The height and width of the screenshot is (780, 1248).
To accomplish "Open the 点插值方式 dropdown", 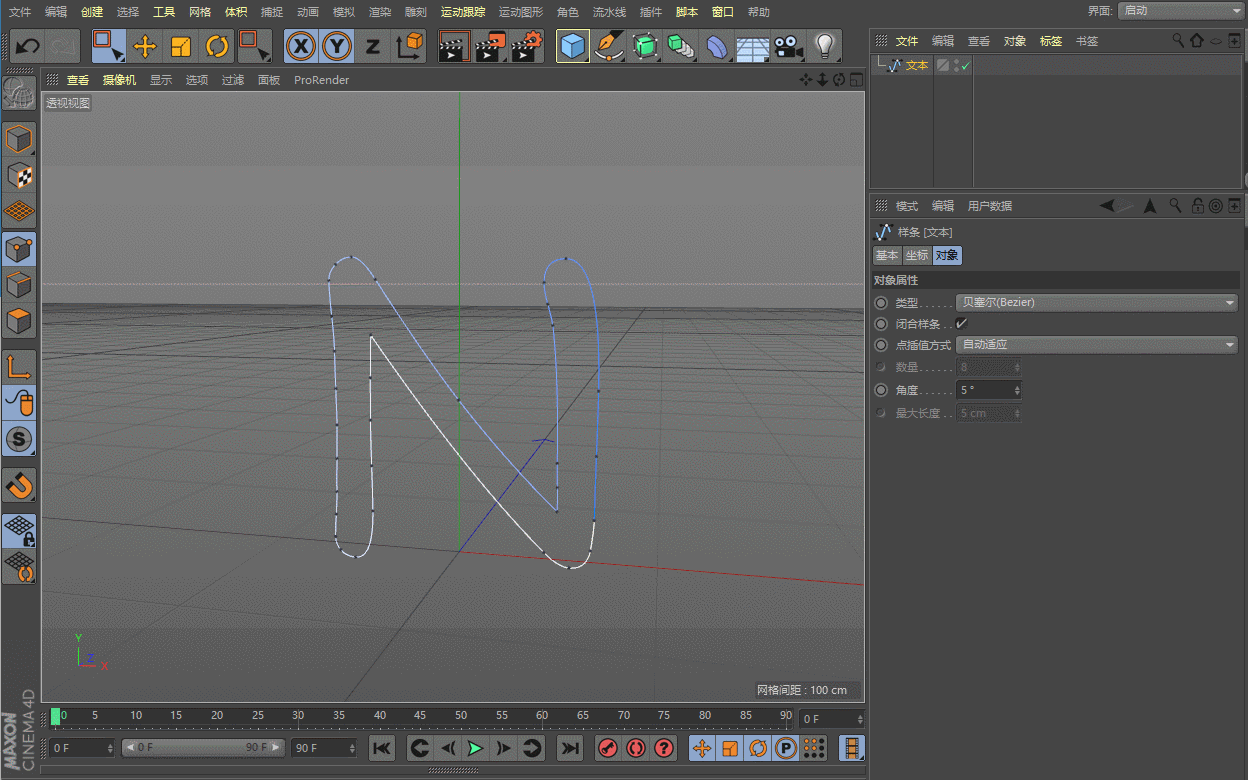I will [x=1097, y=345].
